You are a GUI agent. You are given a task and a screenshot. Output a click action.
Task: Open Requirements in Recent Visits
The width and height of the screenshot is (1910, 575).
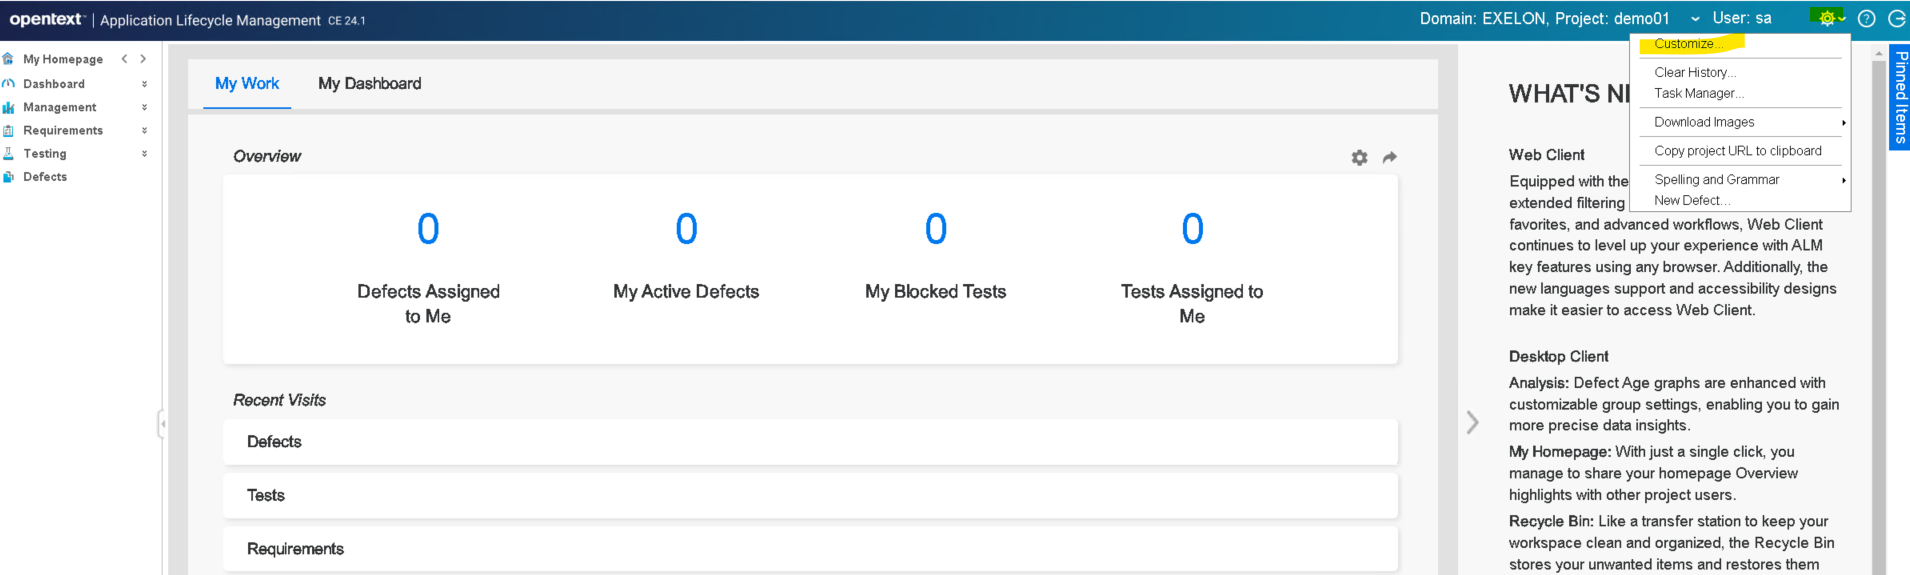[x=810, y=549]
